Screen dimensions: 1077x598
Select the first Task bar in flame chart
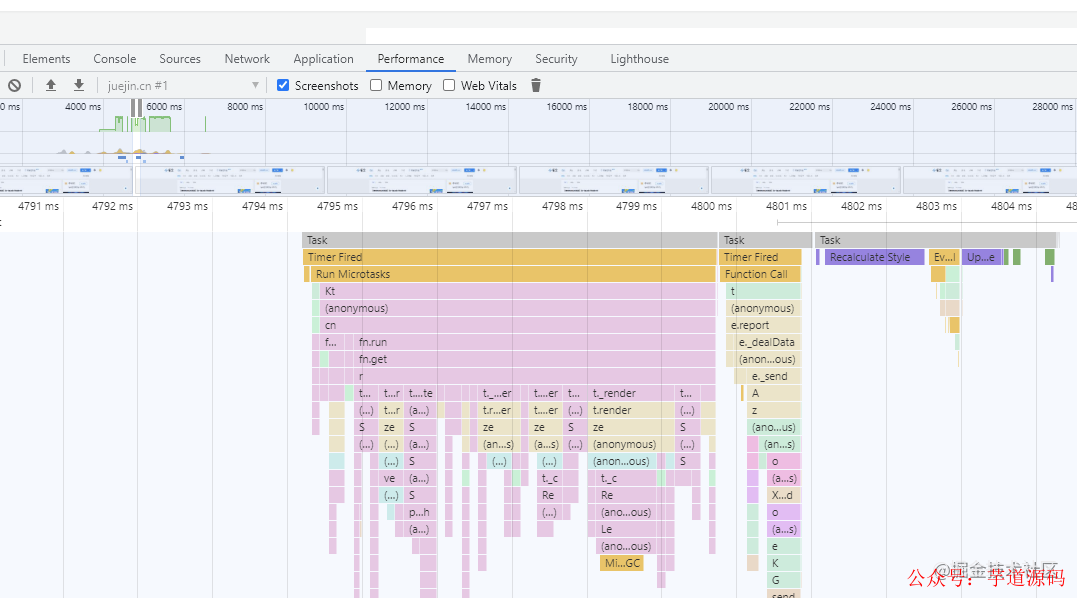[x=510, y=240]
